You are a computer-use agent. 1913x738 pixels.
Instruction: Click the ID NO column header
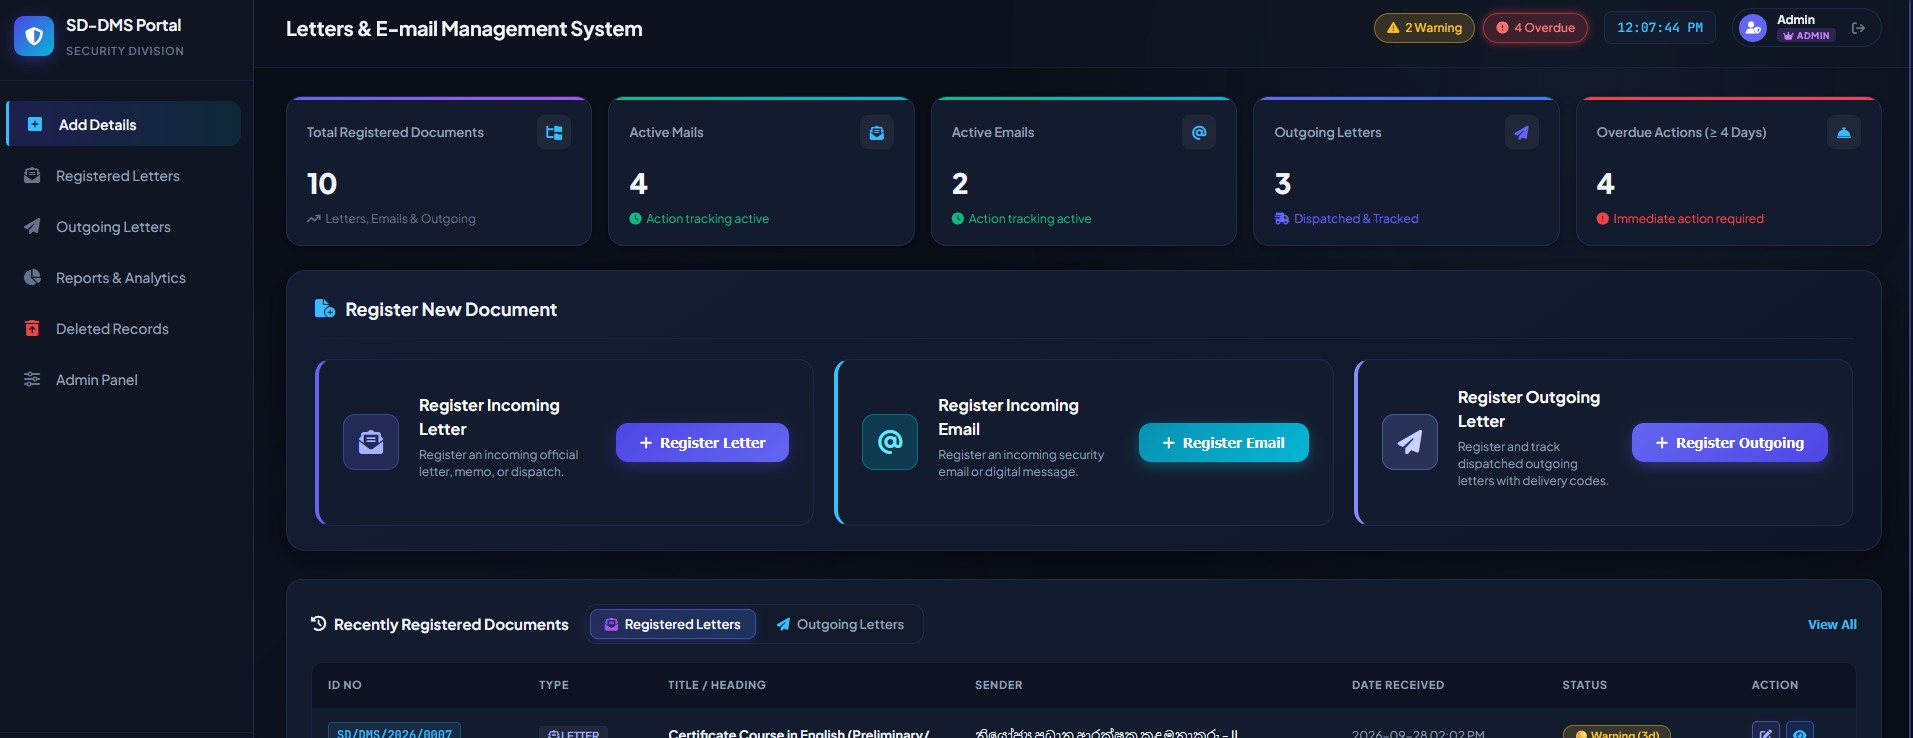click(x=345, y=685)
